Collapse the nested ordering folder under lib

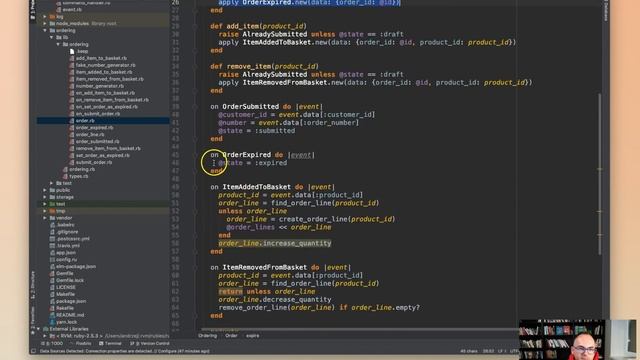coord(58,44)
